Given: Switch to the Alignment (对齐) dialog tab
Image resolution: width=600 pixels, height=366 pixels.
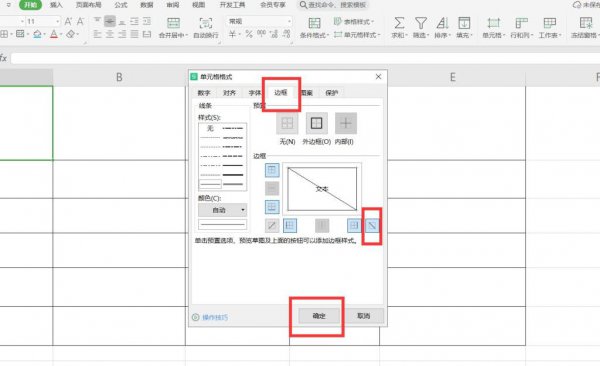Looking at the screenshot, I should pos(230,93).
